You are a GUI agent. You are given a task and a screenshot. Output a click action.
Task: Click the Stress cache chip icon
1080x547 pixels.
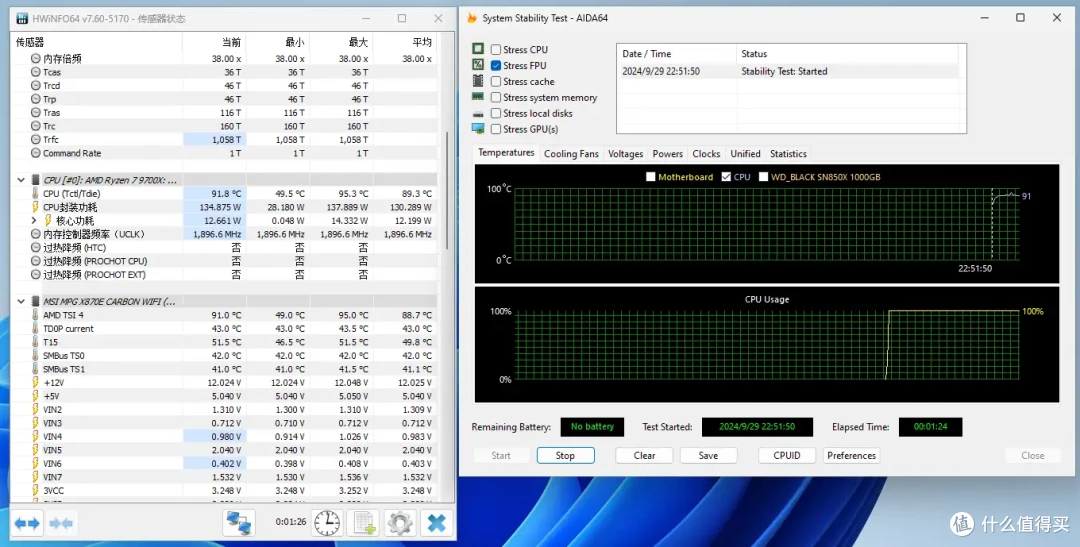point(478,81)
